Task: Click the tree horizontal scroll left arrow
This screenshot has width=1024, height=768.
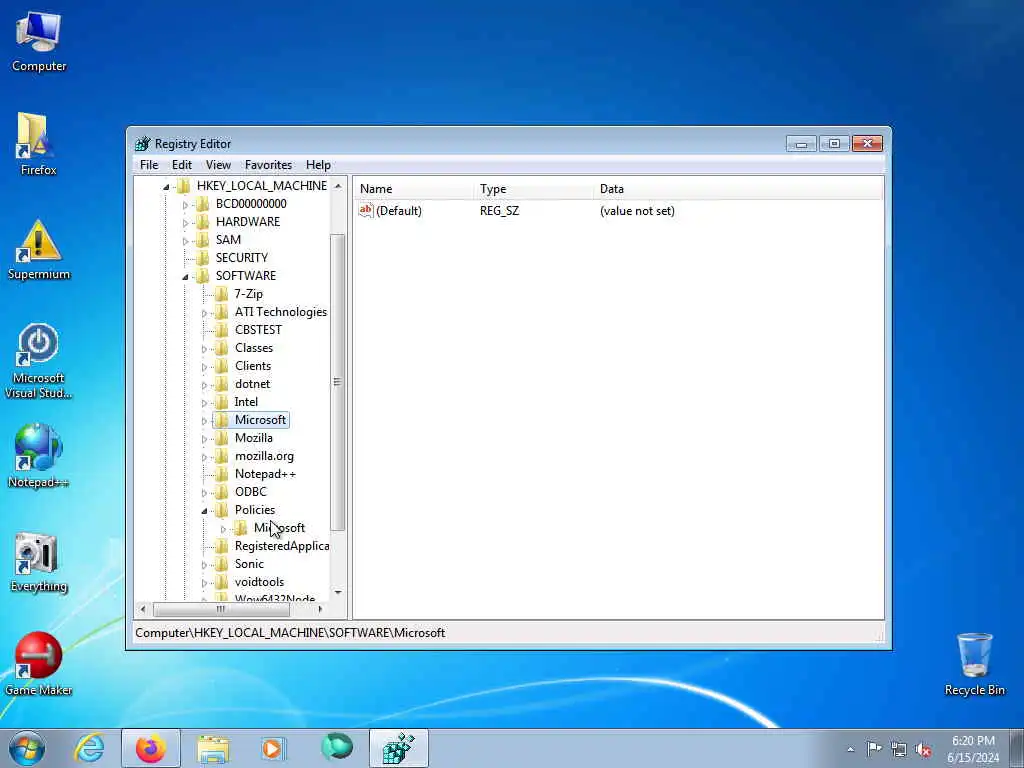Action: click(x=143, y=609)
